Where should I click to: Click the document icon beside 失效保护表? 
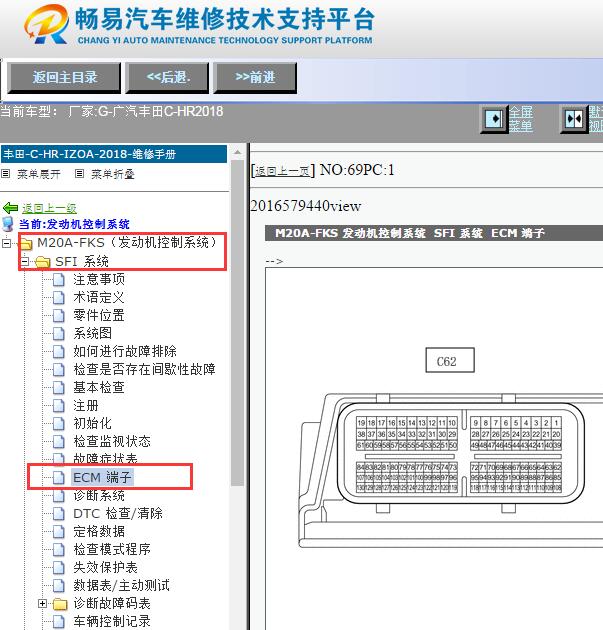pyautogui.click(x=59, y=568)
